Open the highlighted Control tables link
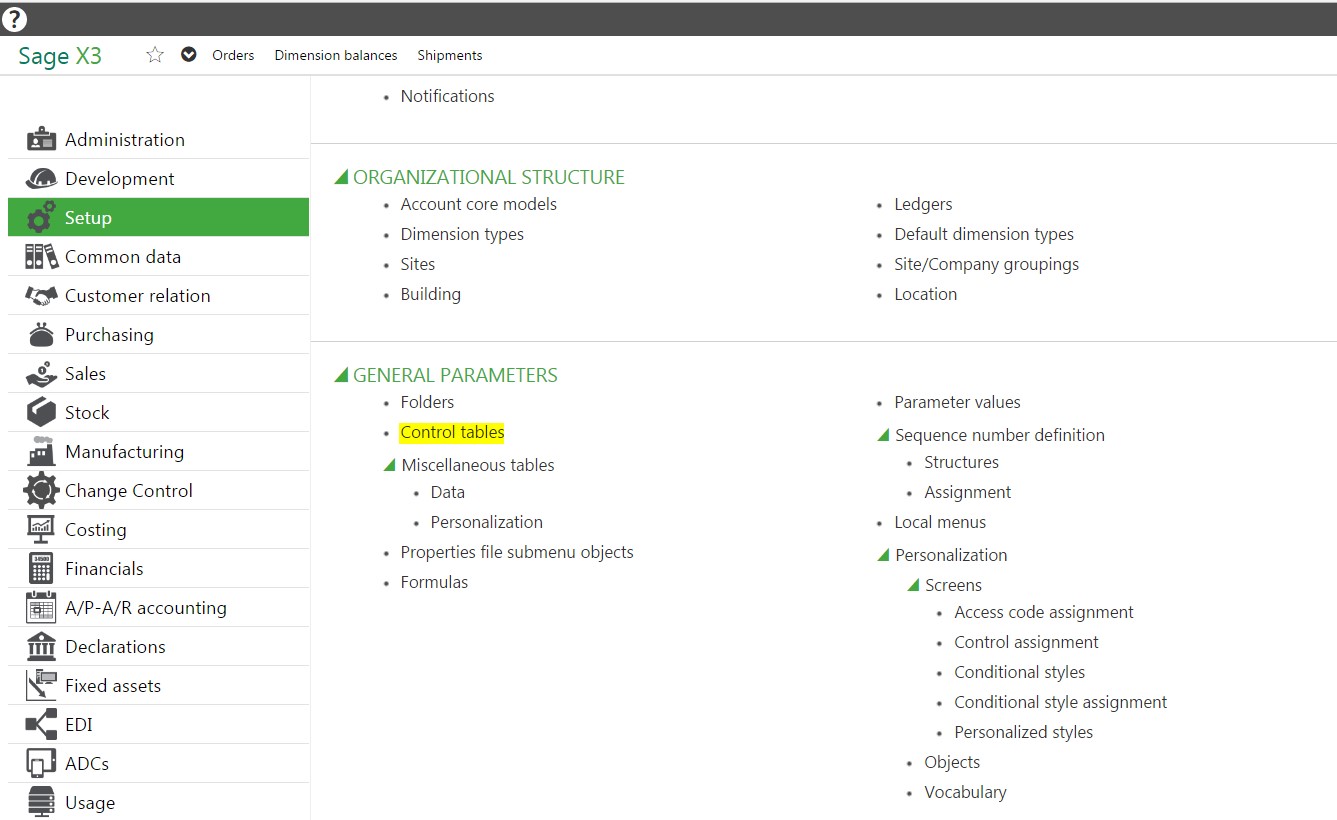Image resolution: width=1337 pixels, height=820 pixels. point(452,432)
